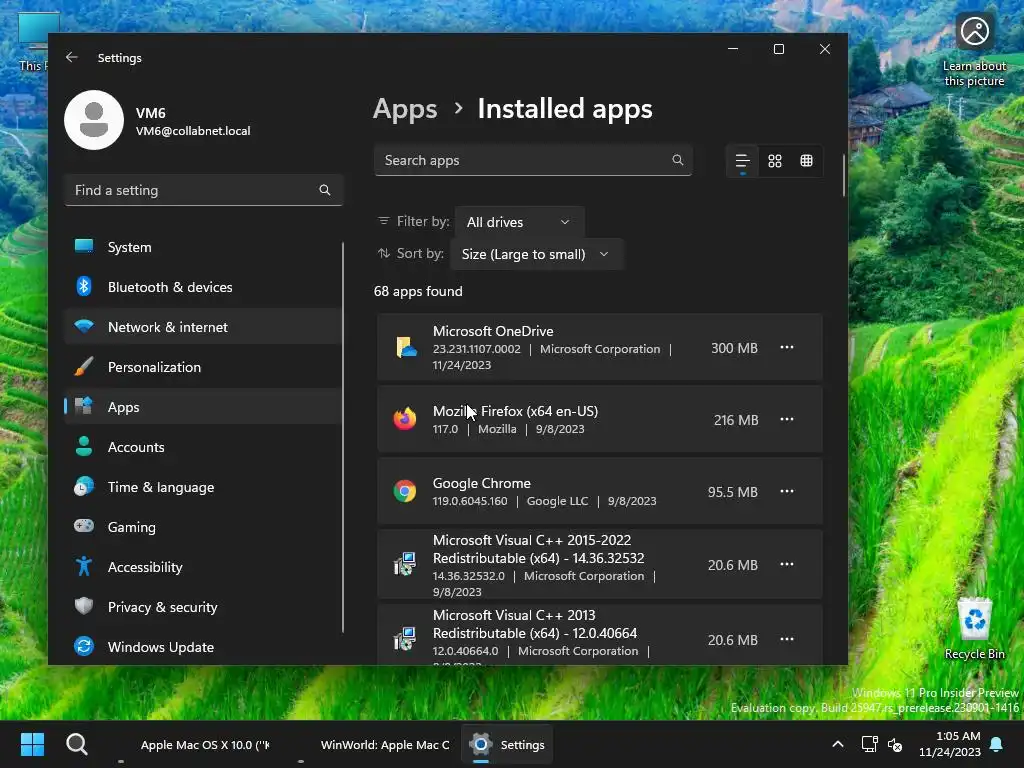Click the magnifier icon in Search apps
1024x768 pixels.
[x=677, y=160]
